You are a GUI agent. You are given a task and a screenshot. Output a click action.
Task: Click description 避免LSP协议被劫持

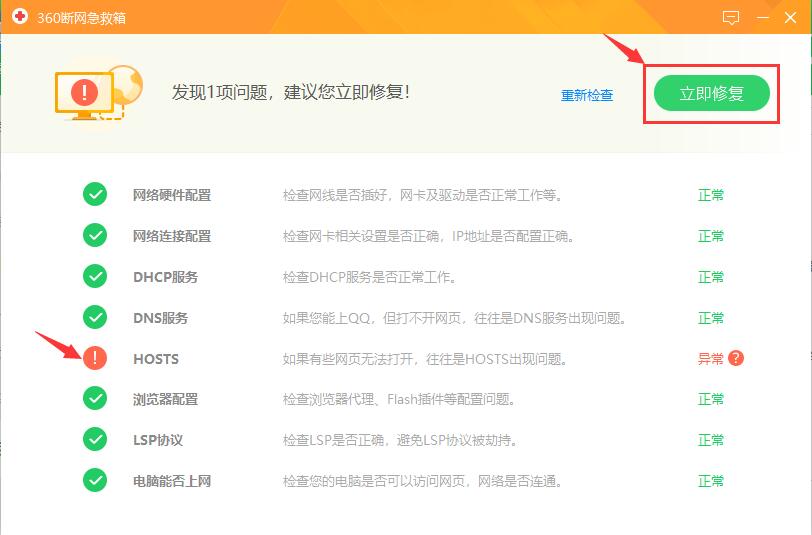400,440
